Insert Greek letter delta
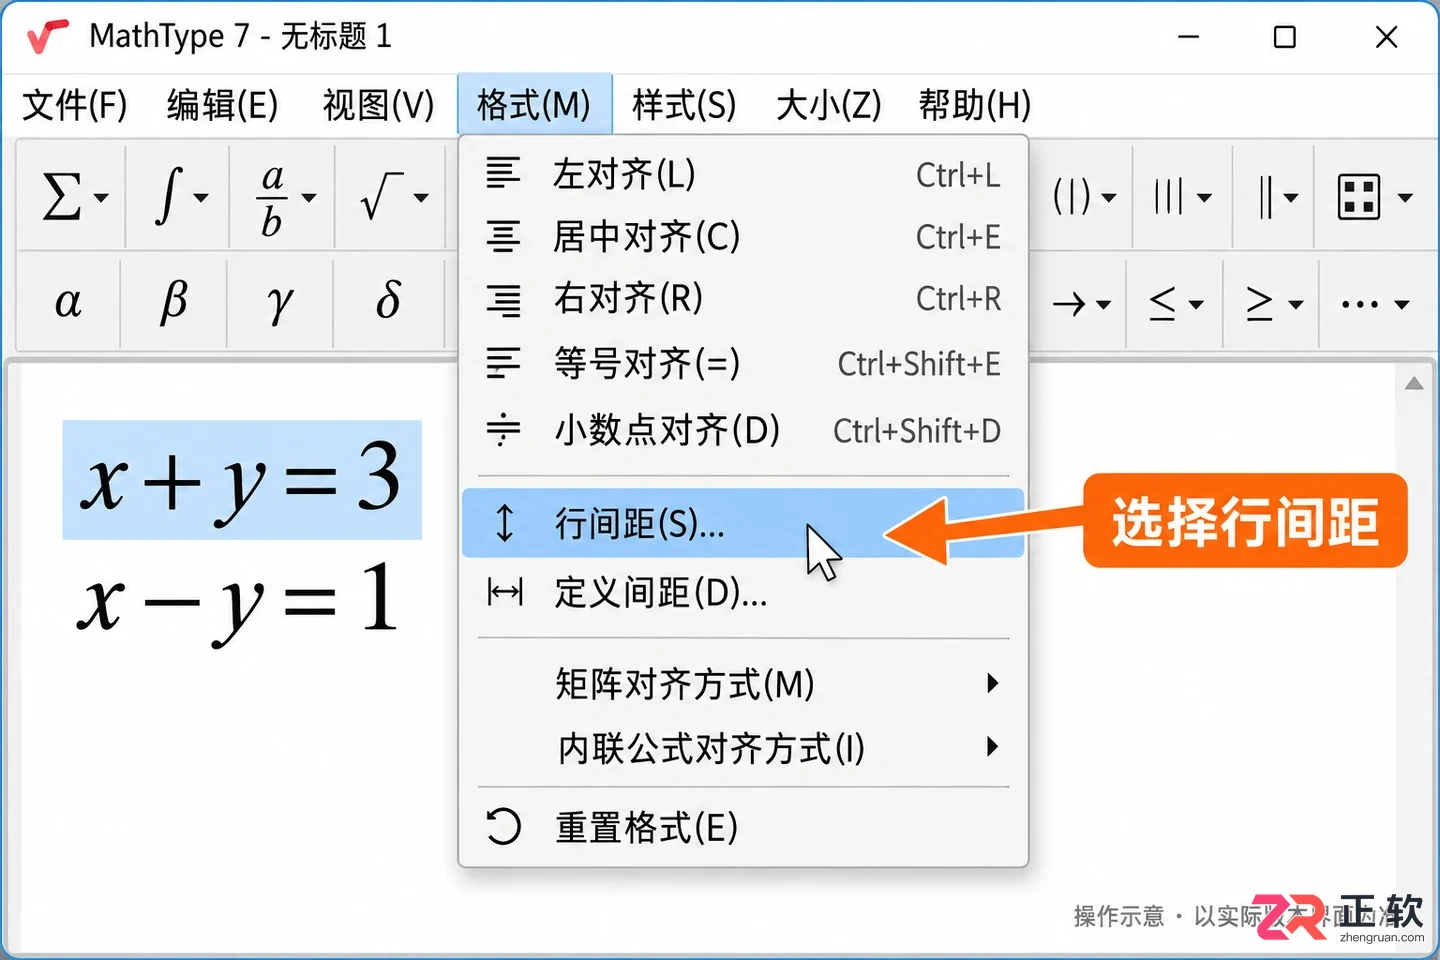The width and height of the screenshot is (1440, 960). (388, 301)
